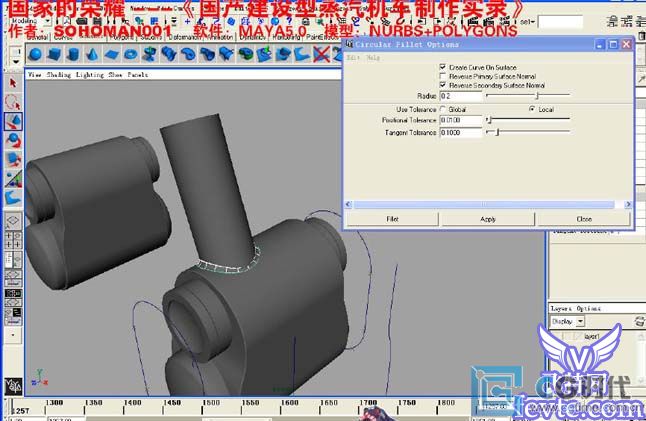Select the Global tolerance radio button
The image size is (646, 421).
tap(443, 109)
